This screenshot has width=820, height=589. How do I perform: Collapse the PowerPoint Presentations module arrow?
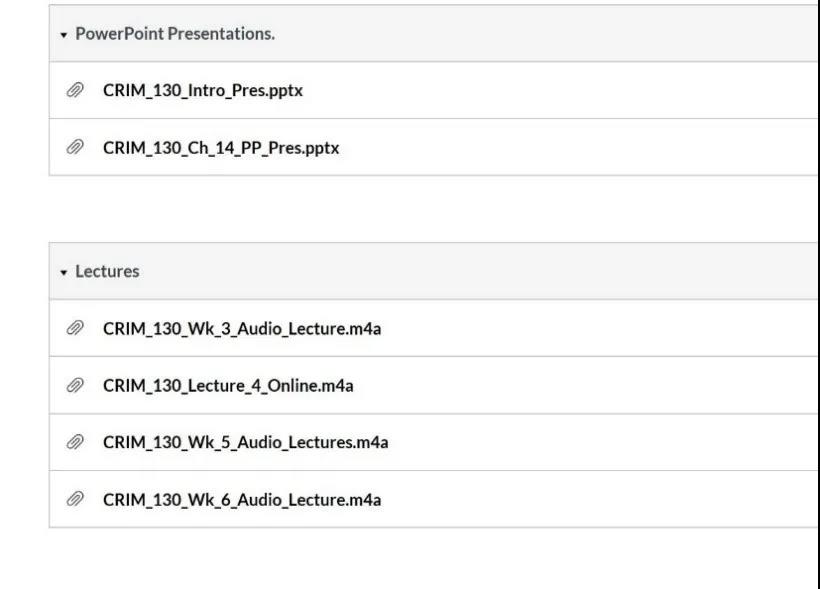tap(65, 34)
